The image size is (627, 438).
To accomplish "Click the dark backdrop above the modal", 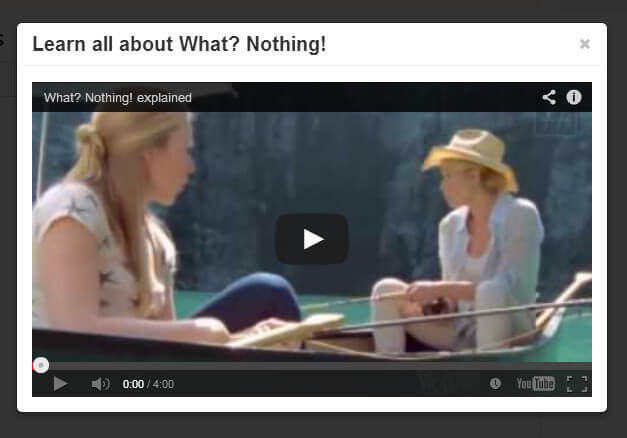I will [x=312, y=11].
